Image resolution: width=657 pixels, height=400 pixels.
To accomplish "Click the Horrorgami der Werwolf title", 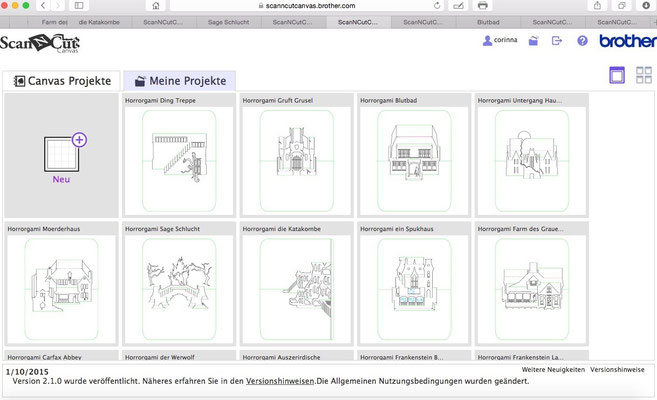I will [x=160, y=357].
